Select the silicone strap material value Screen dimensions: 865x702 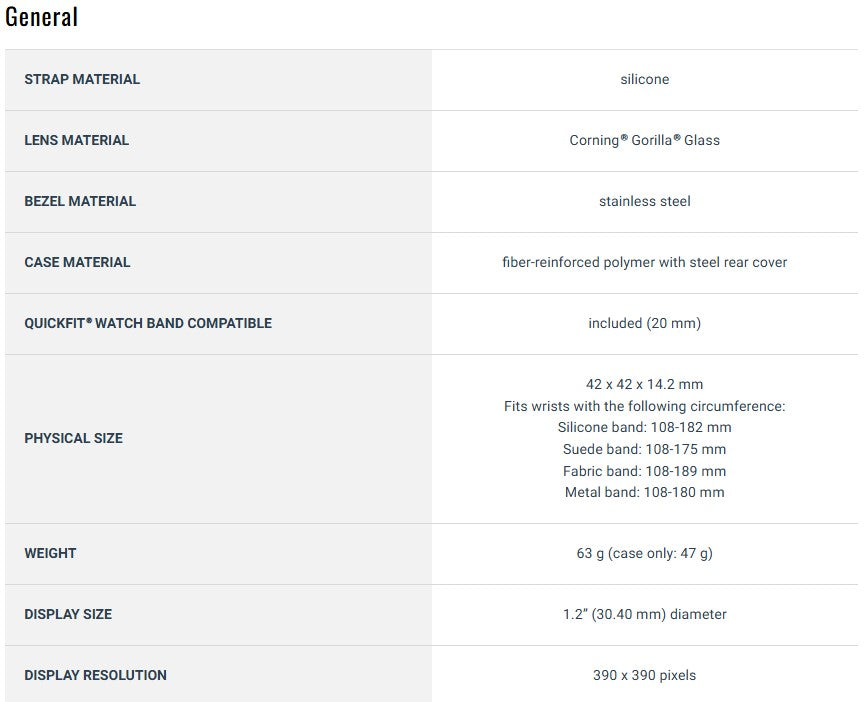(644, 79)
